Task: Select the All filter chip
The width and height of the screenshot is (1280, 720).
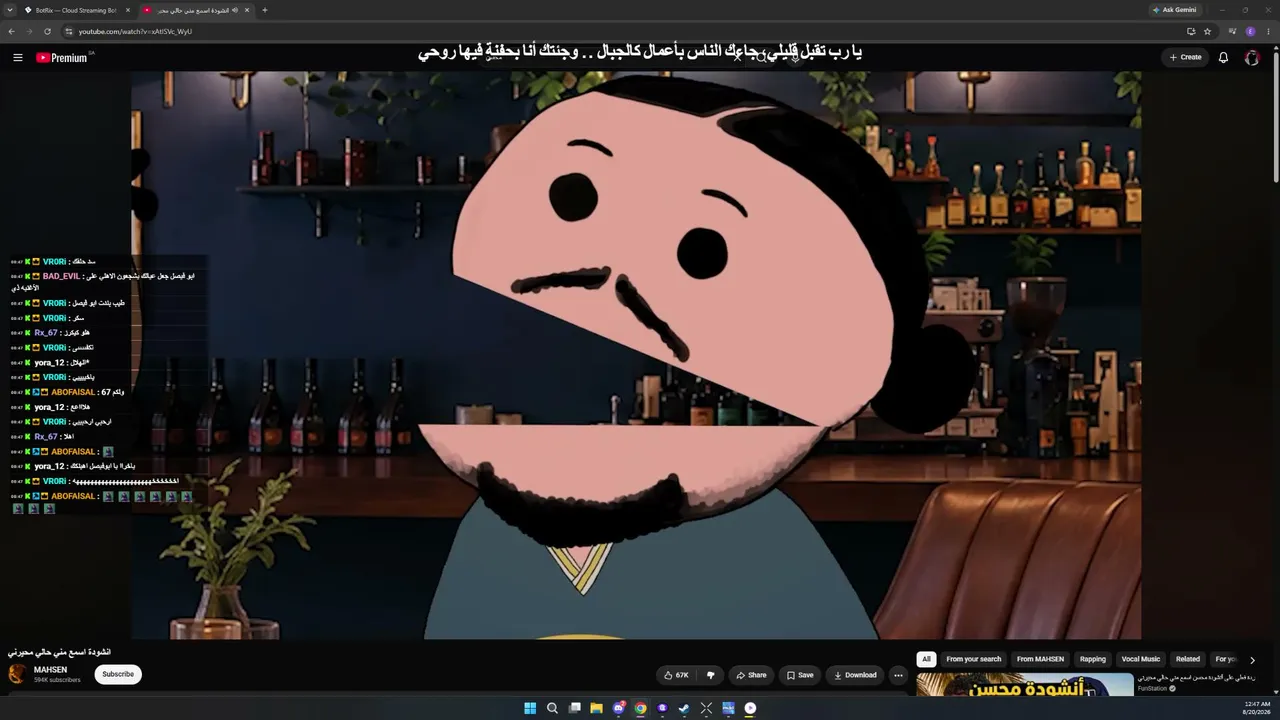Action: click(x=926, y=659)
